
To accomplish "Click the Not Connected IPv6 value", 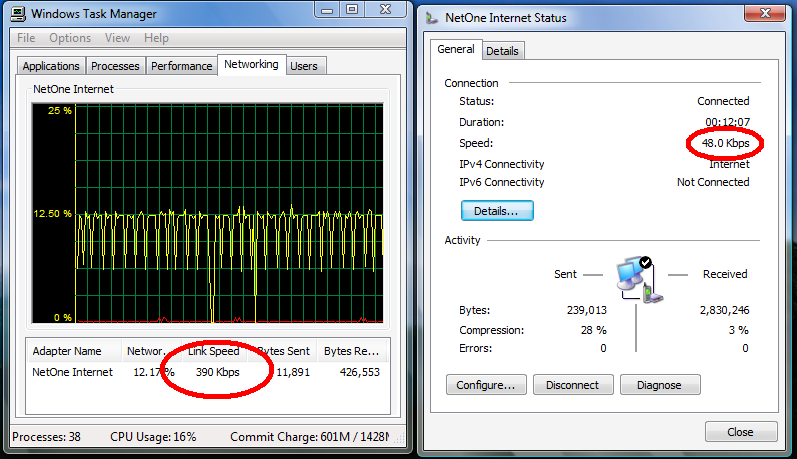I will click(713, 182).
